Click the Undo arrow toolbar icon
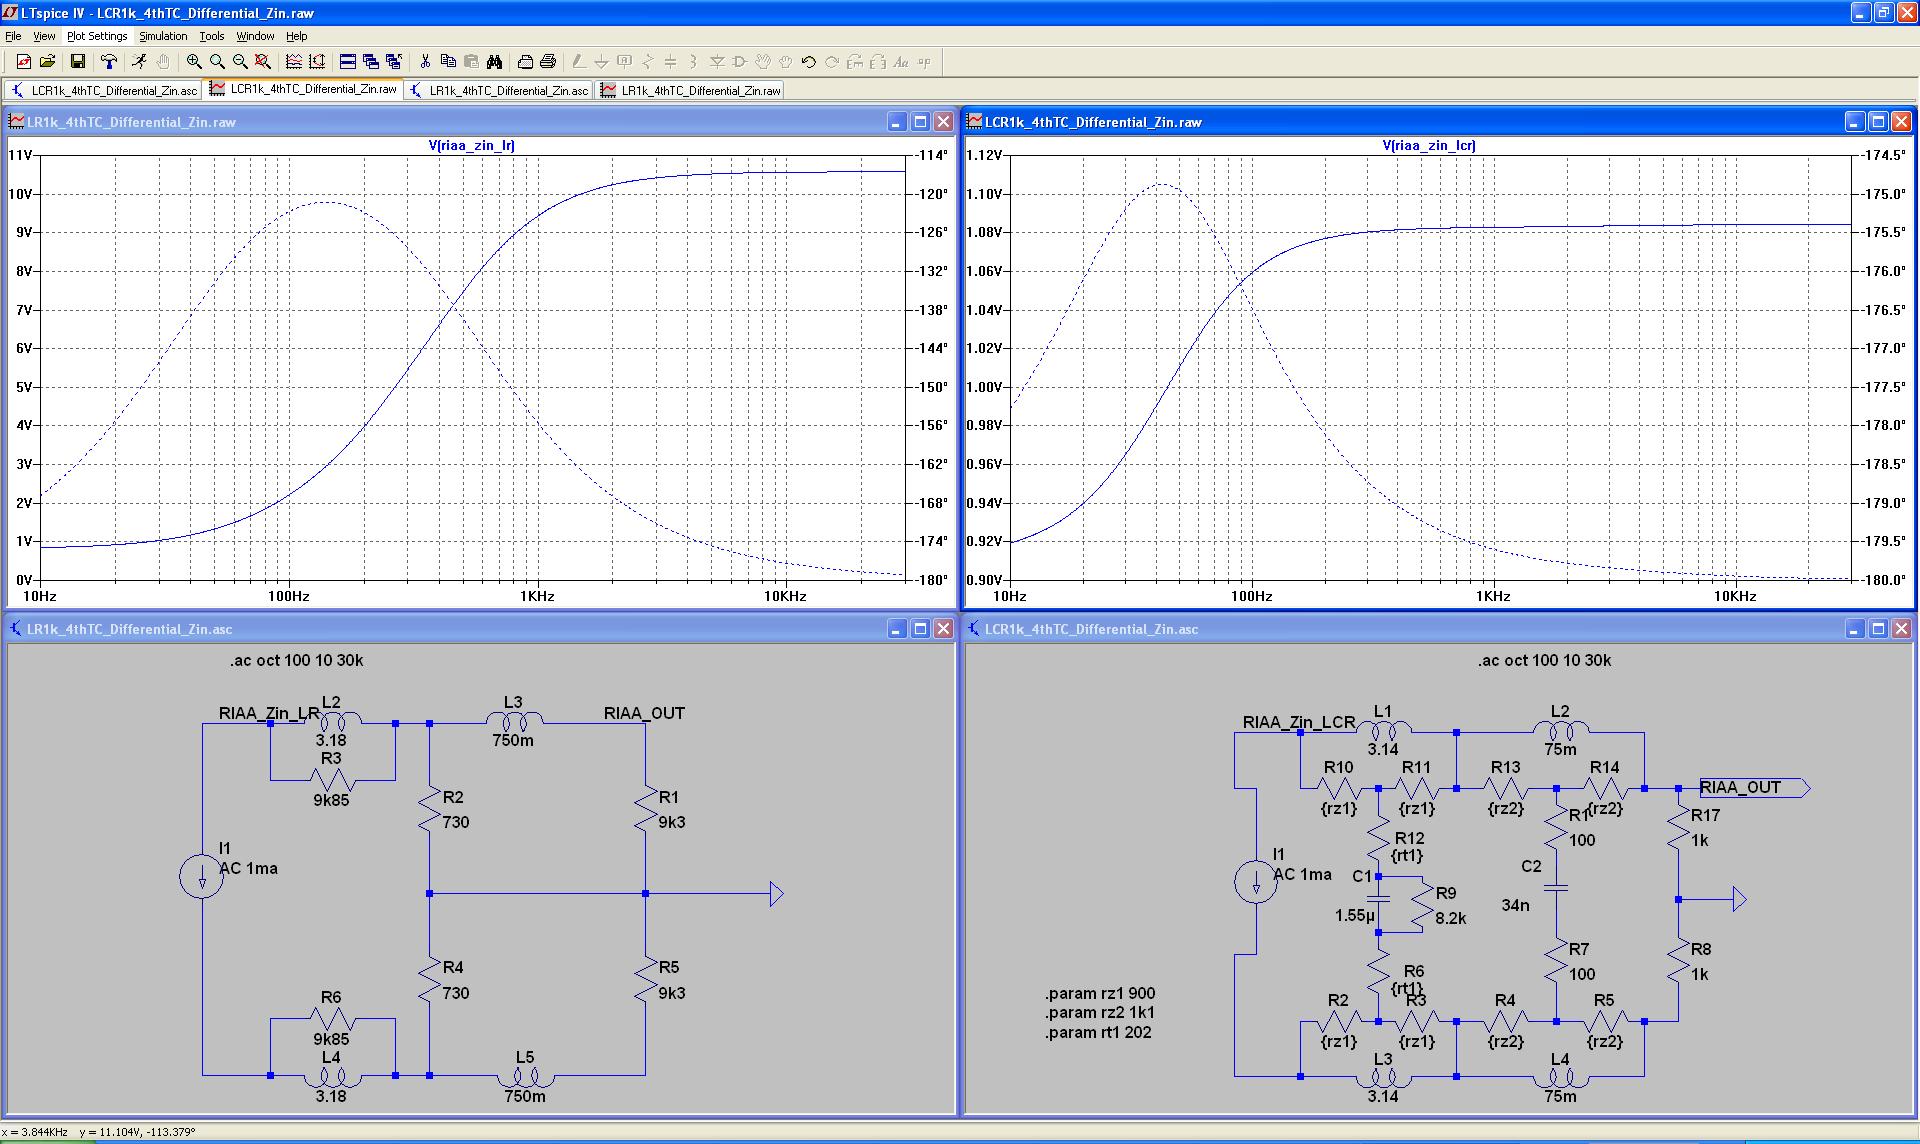The width and height of the screenshot is (1920, 1144). coord(809,62)
